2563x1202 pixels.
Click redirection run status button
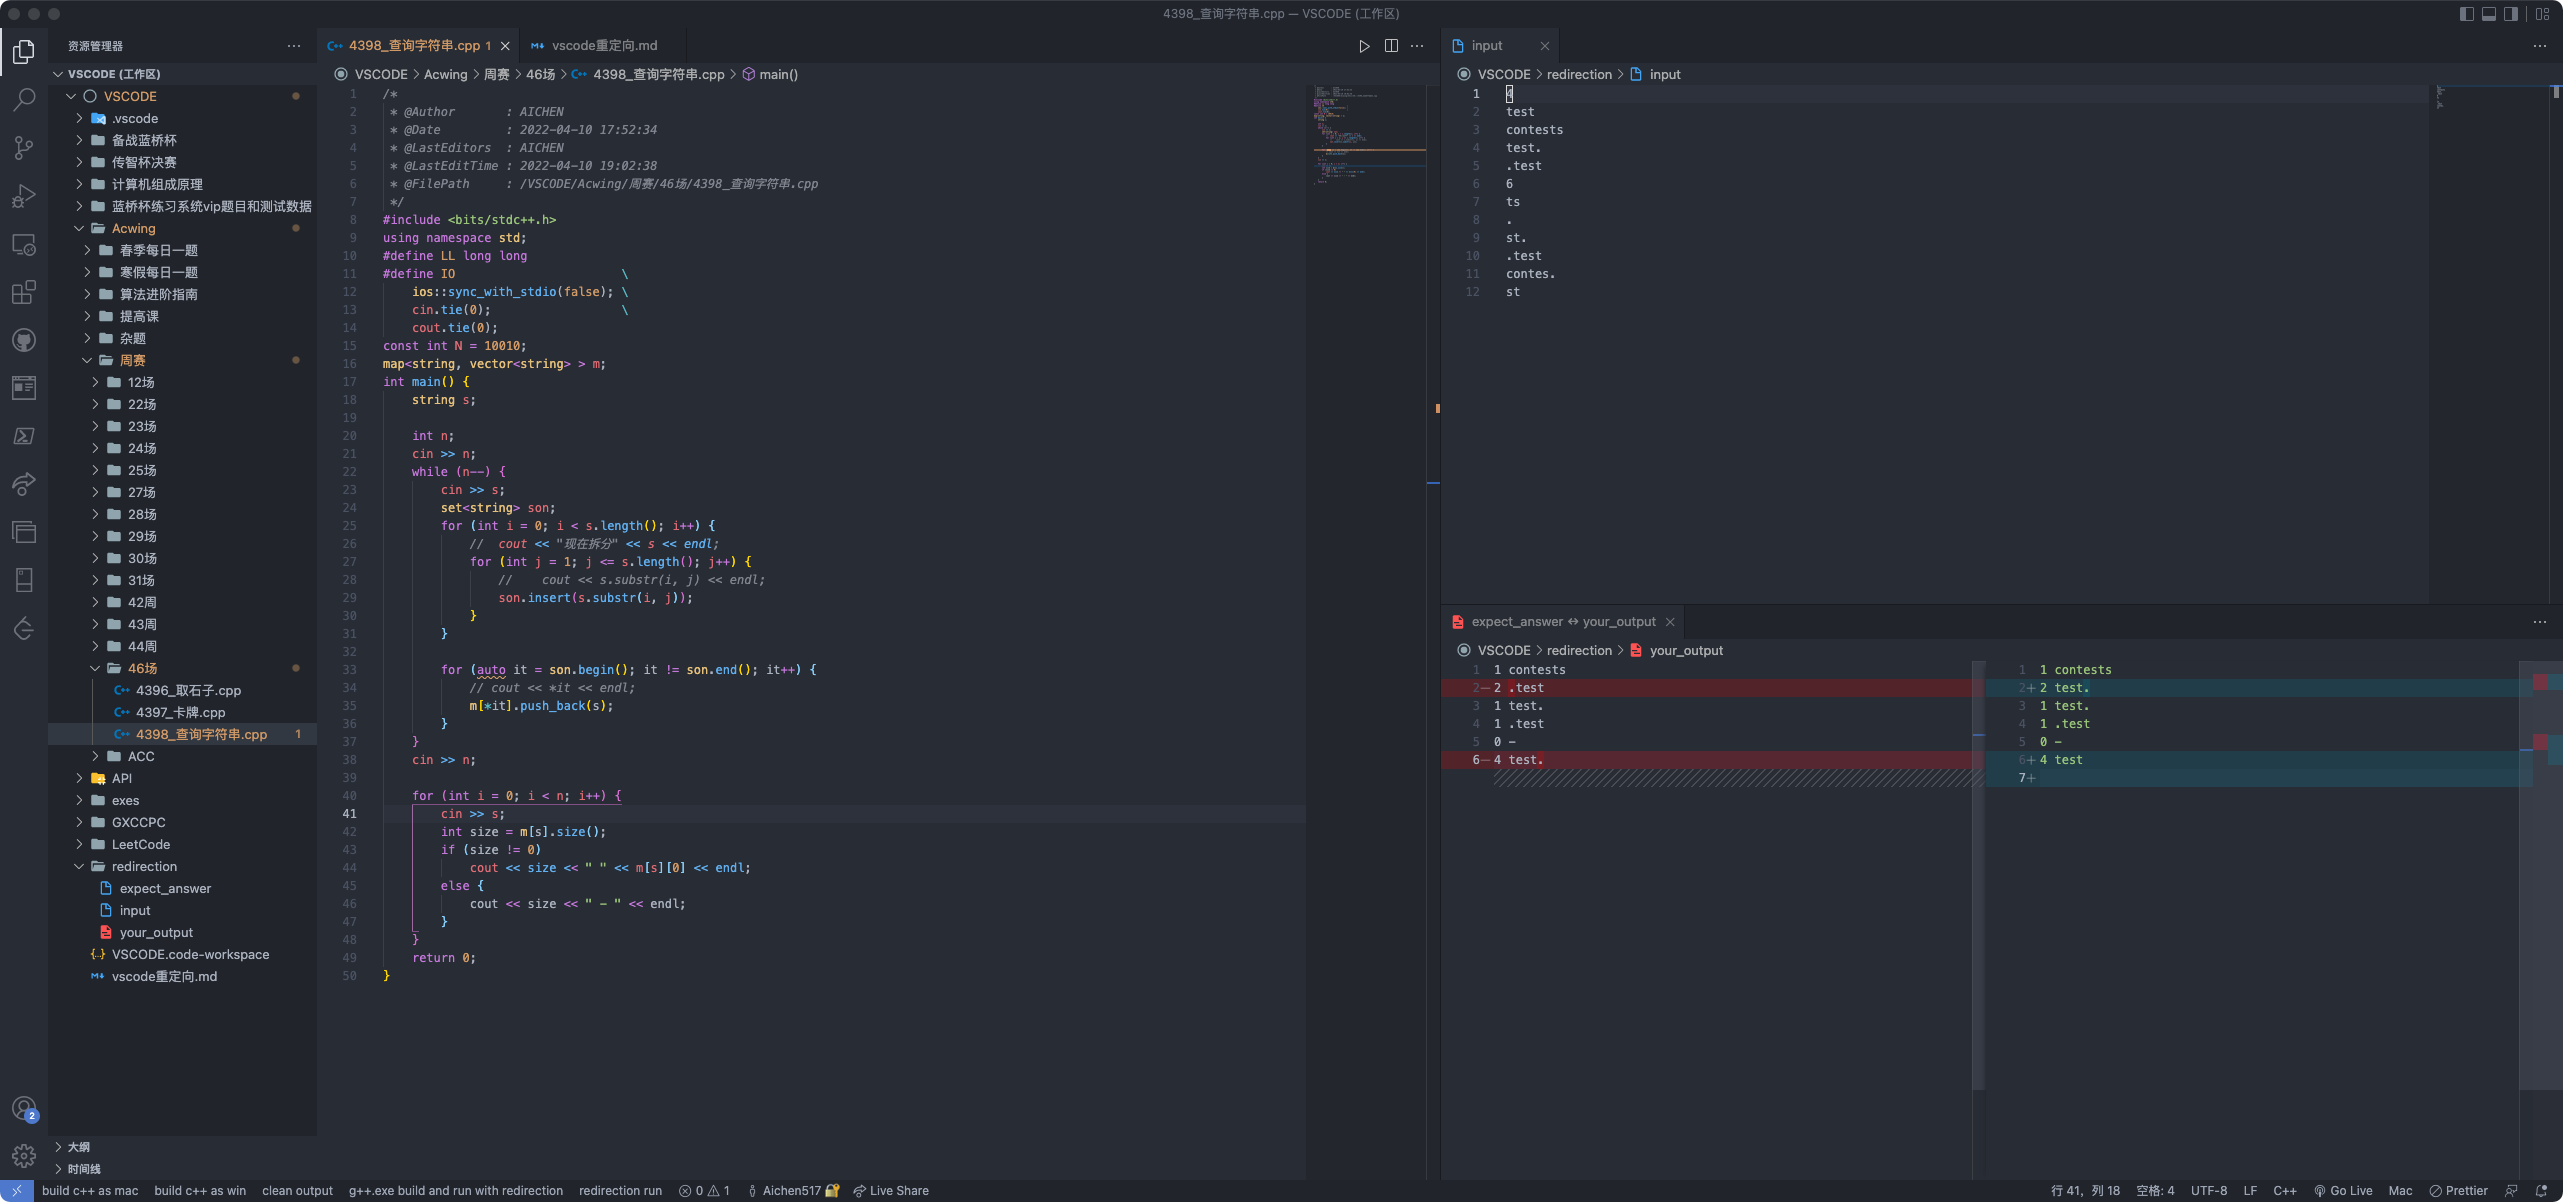620,1191
